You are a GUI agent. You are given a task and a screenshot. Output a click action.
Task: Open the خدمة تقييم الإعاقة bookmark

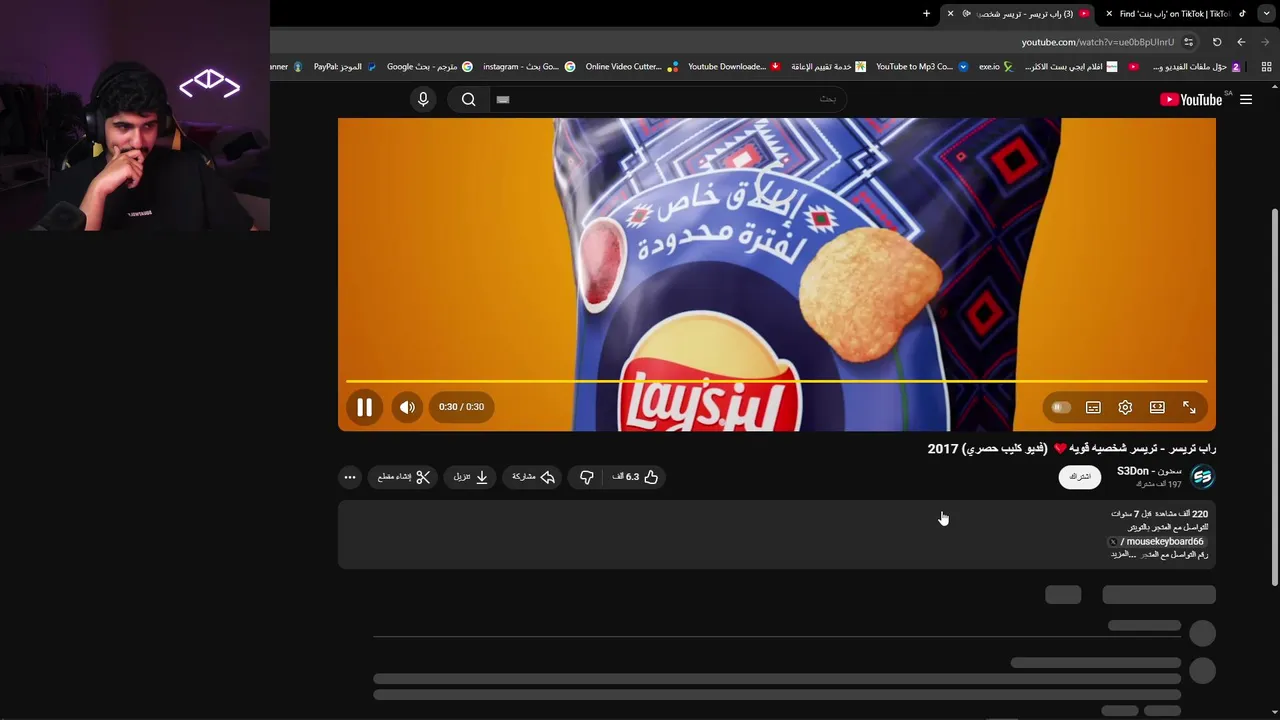pos(828,67)
